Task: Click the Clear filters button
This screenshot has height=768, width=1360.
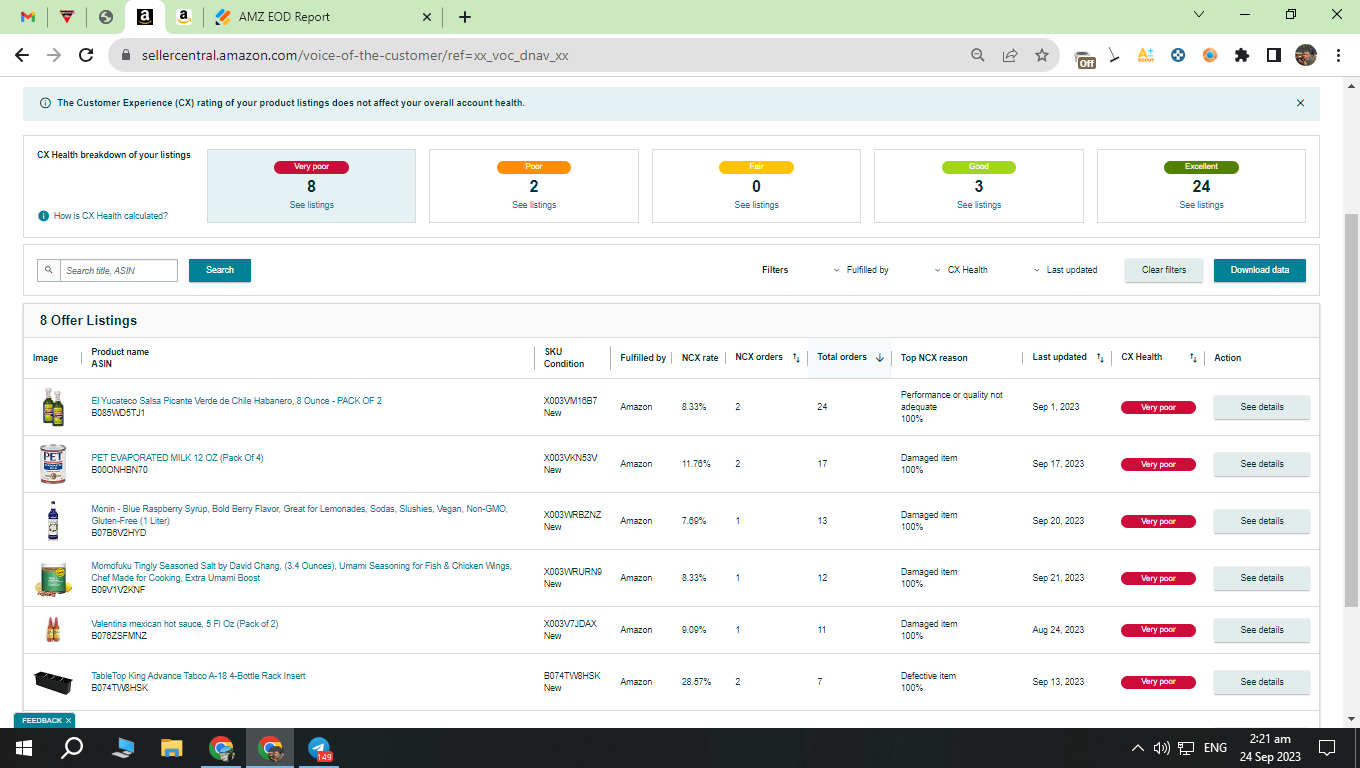Action: [x=1164, y=270]
